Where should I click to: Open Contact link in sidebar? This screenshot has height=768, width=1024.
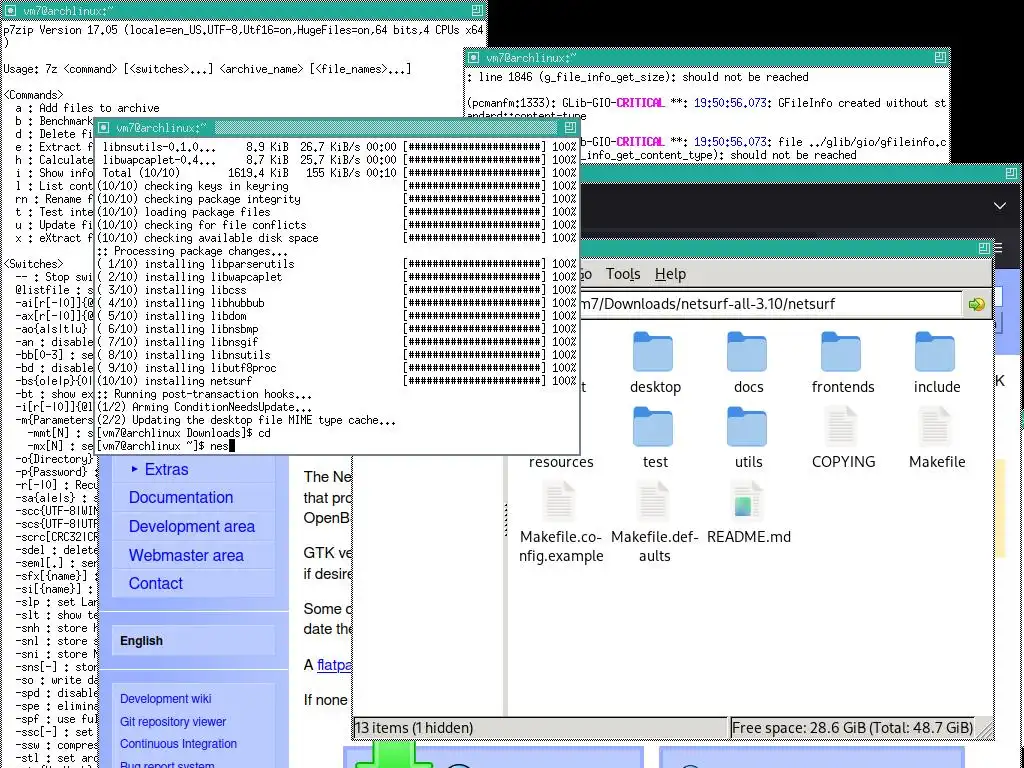click(155, 584)
